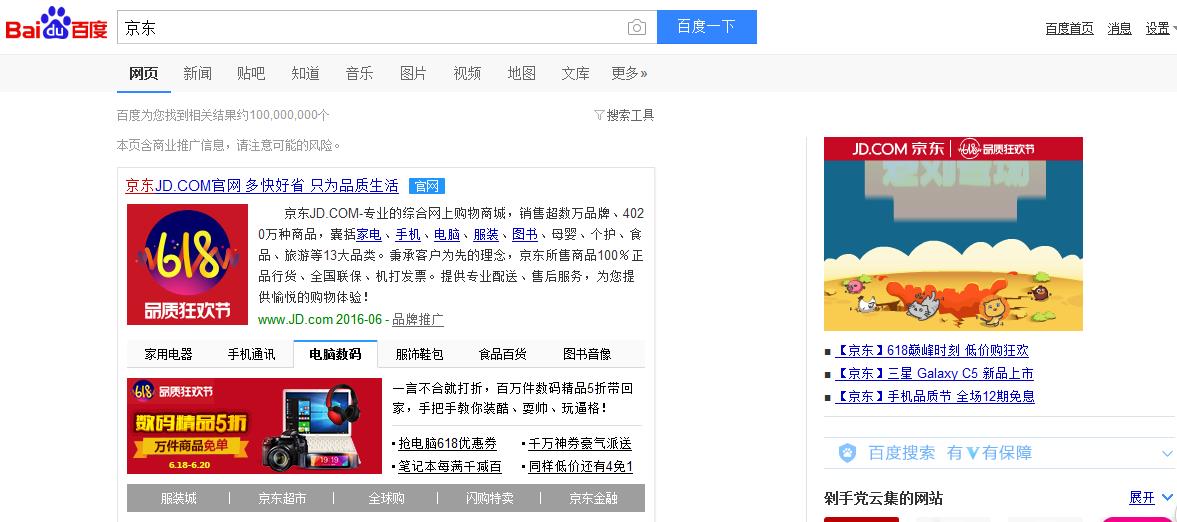Image resolution: width=1177 pixels, height=522 pixels.
Task: Click the Baidu logo
Action: pos(56,25)
